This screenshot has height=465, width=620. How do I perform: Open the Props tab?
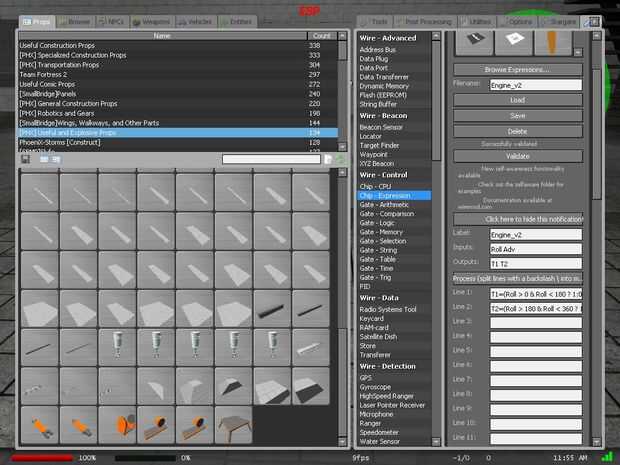36,22
